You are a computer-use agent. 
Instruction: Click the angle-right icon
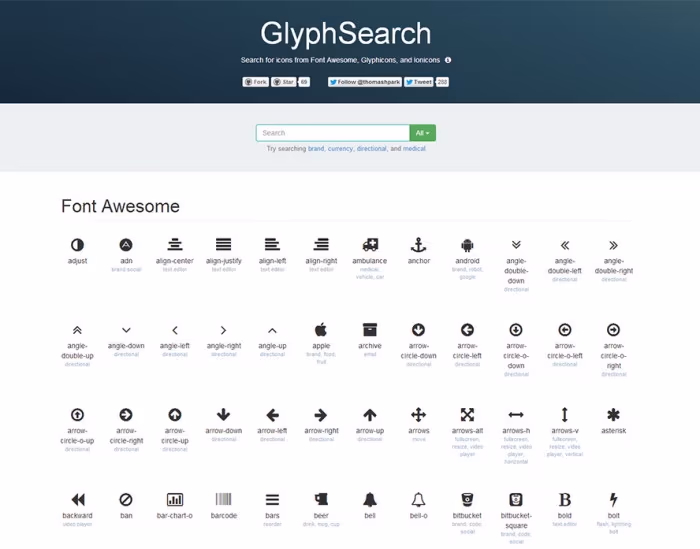click(x=224, y=330)
